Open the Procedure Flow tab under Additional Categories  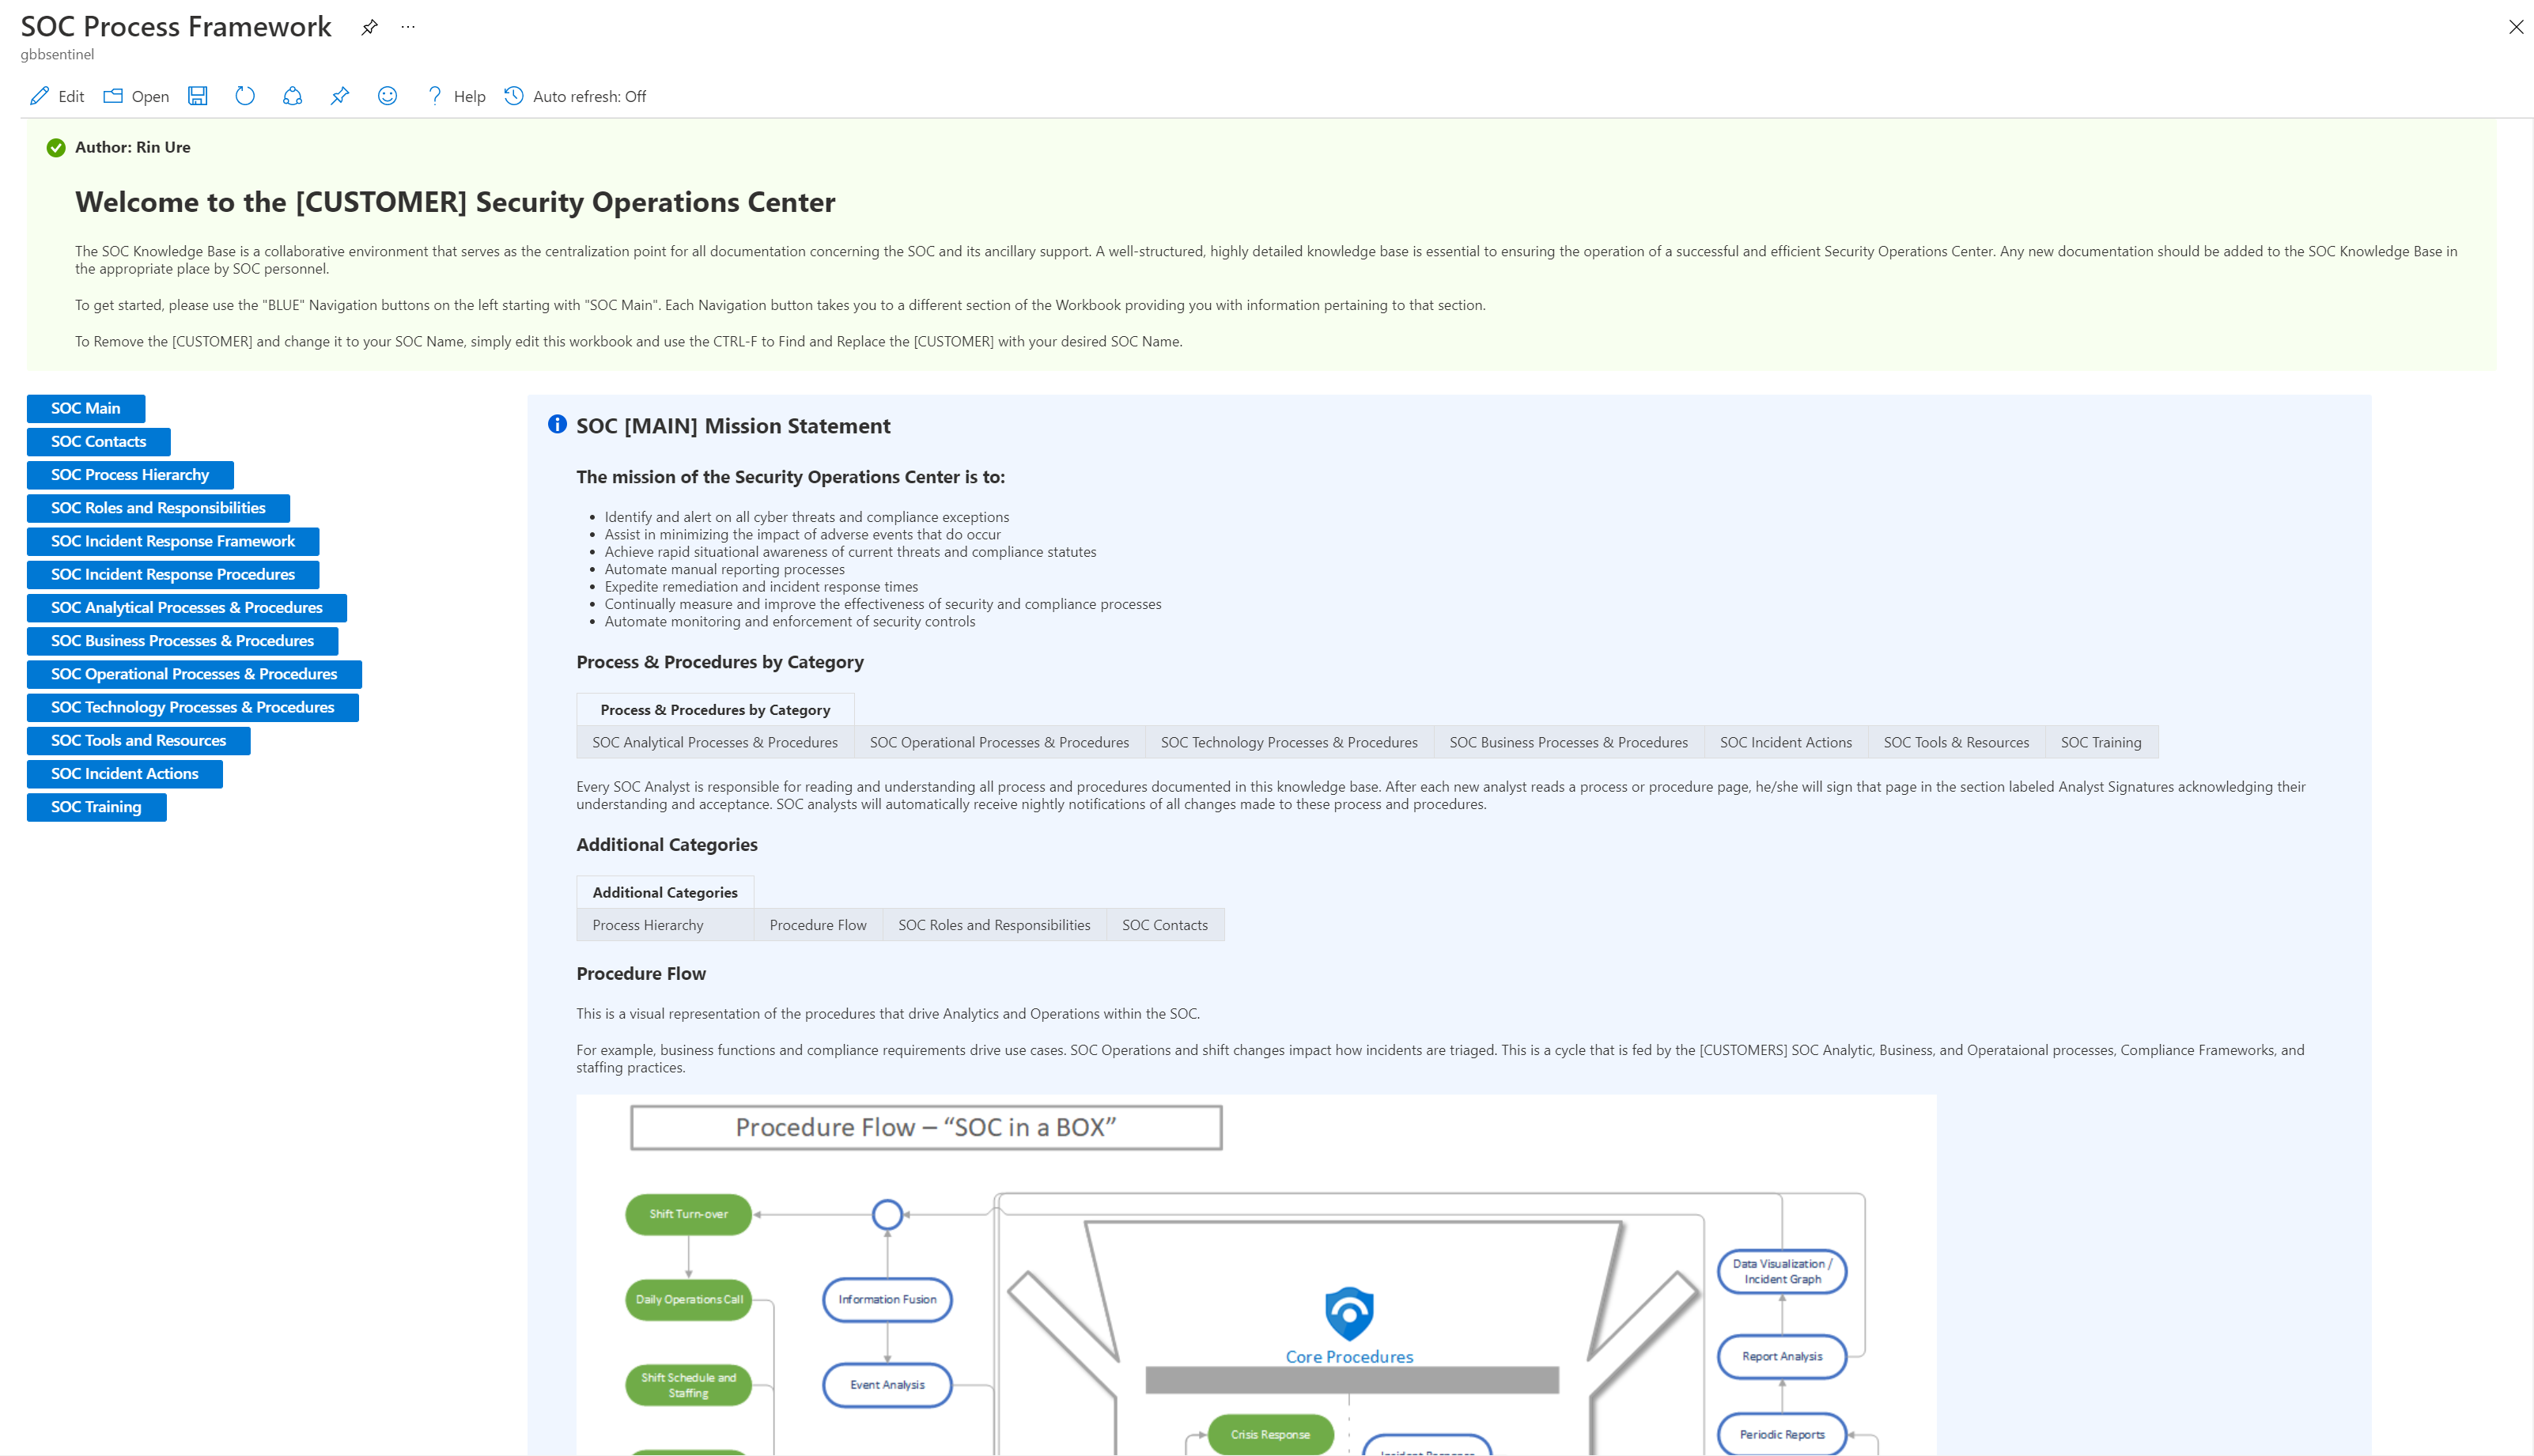817,924
